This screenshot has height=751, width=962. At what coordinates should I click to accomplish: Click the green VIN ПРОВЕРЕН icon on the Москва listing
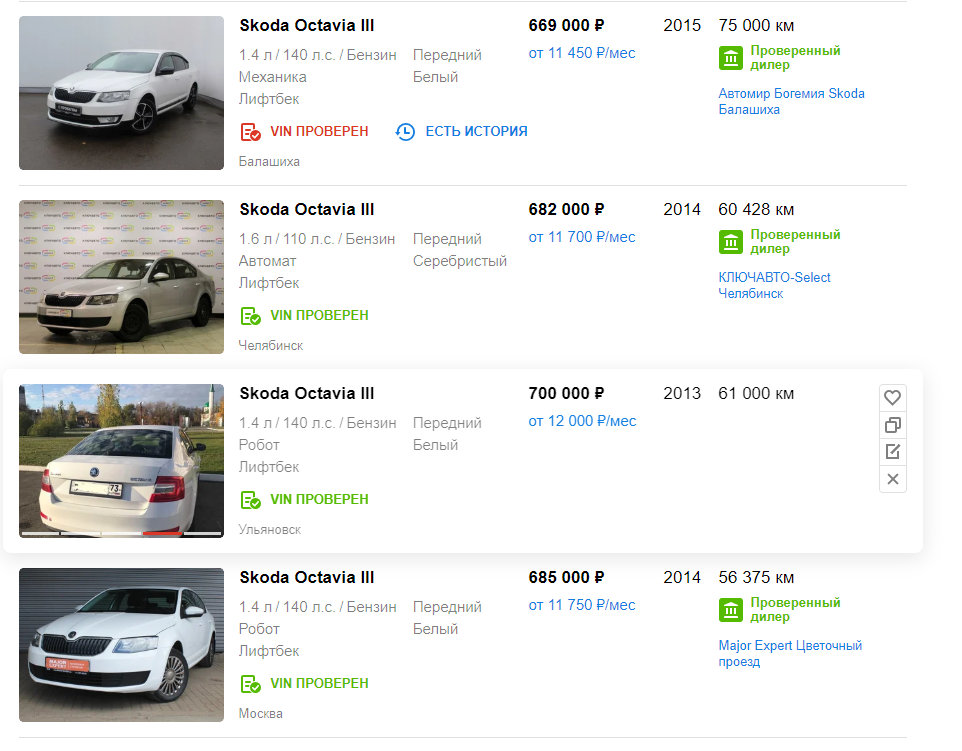(250, 684)
